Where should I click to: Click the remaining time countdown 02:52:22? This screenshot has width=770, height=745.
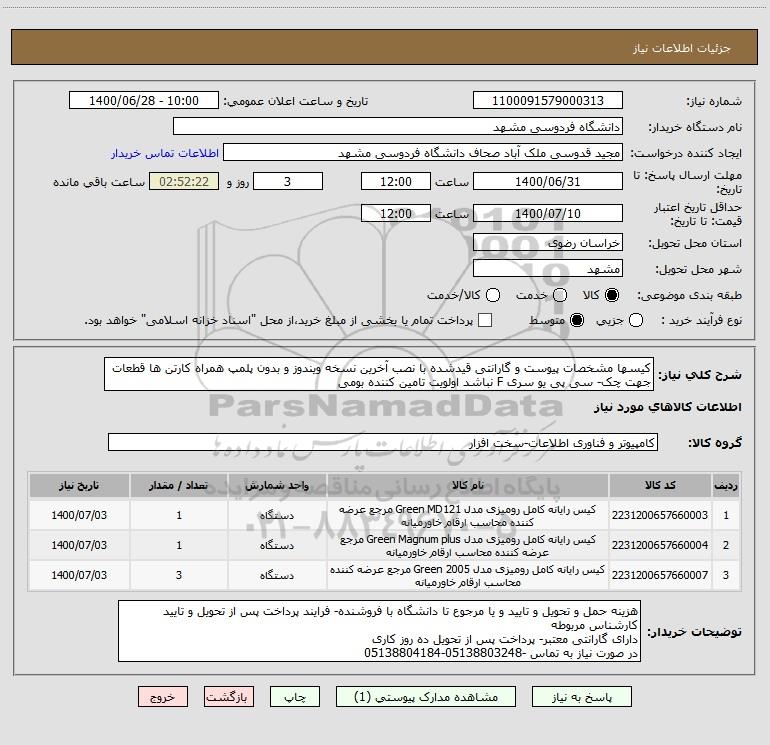[x=184, y=181]
